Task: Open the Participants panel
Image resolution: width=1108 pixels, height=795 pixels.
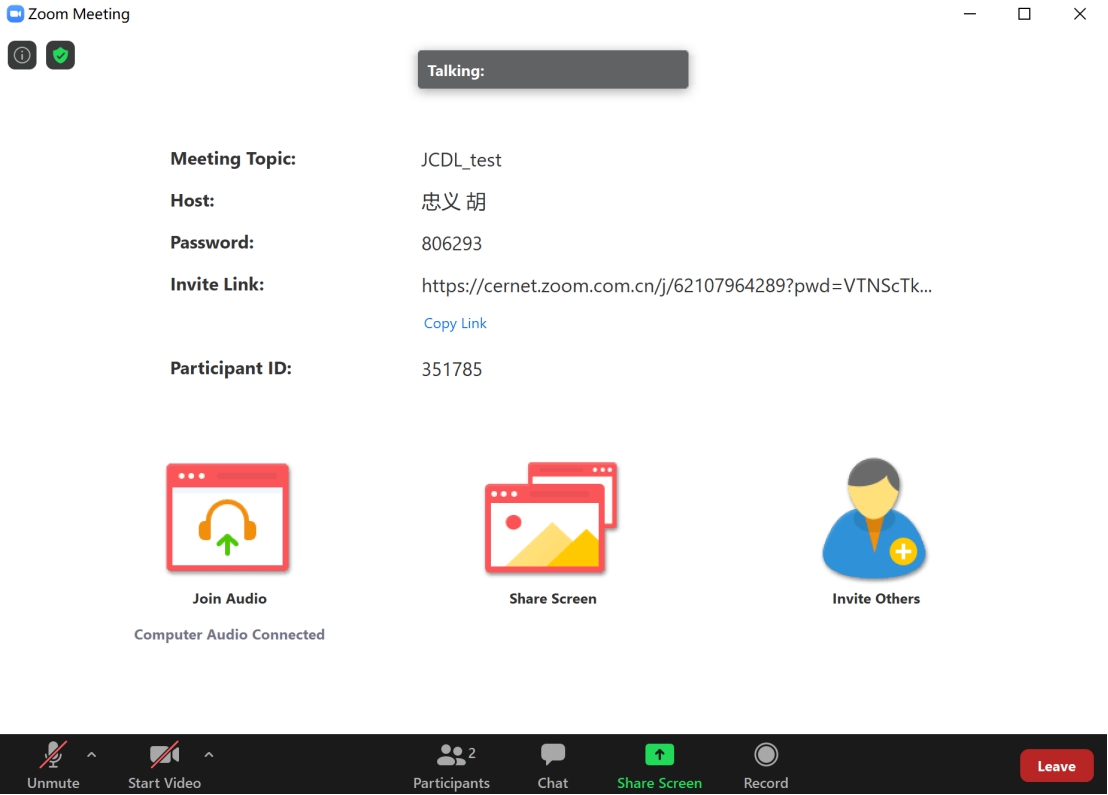Action: point(452,766)
